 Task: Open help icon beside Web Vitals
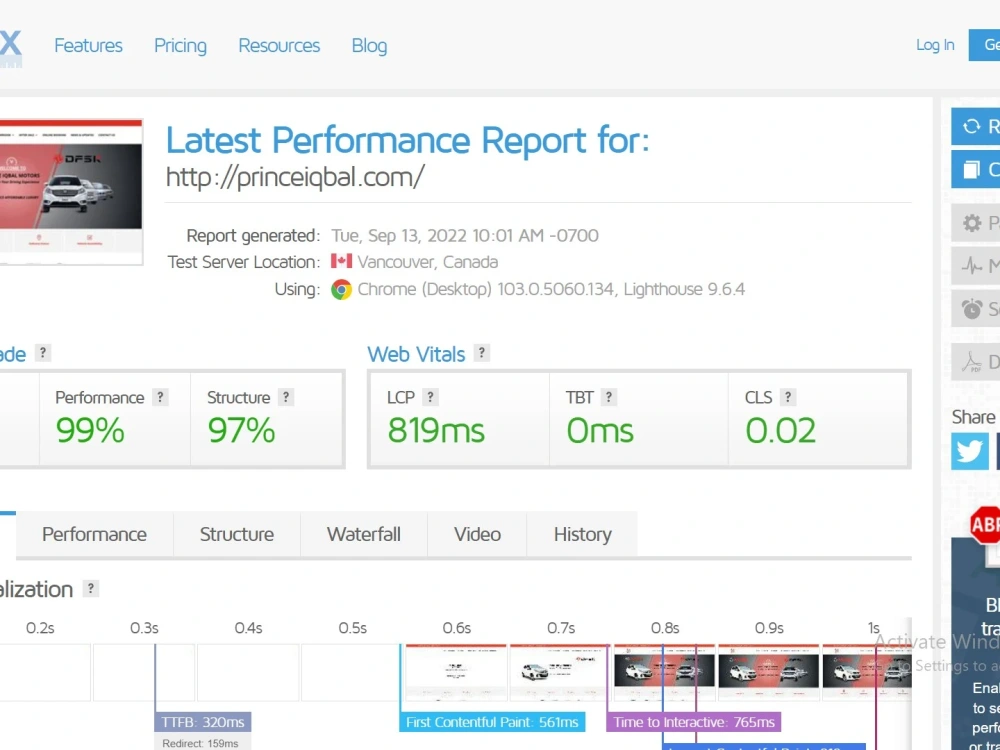[482, 353]
